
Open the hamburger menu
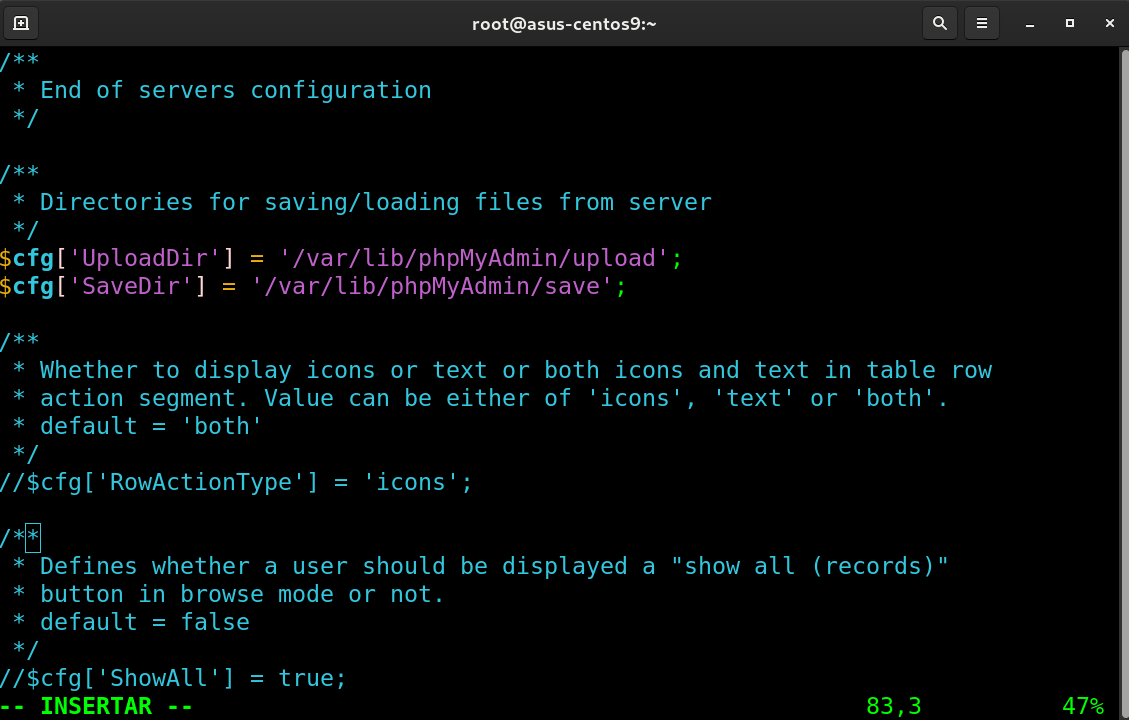[x=981, y=23]
